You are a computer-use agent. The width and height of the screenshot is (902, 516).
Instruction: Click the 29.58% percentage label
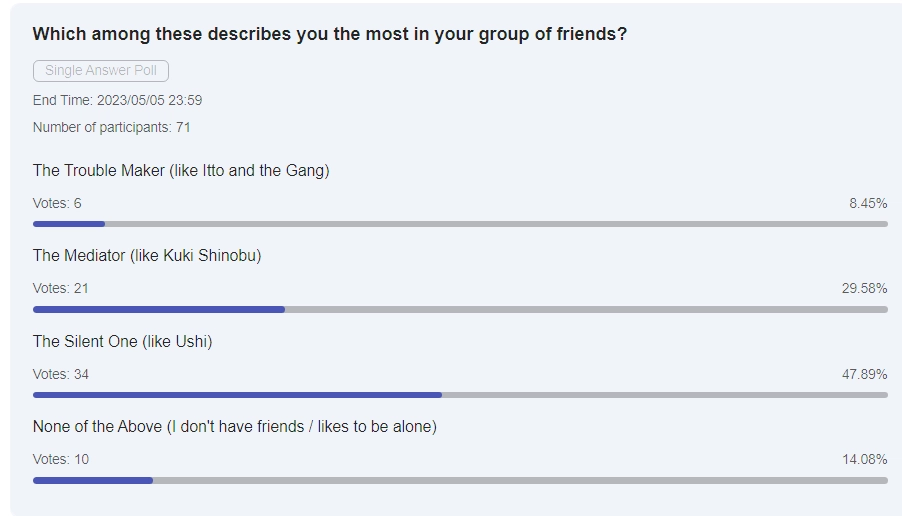pyautogui.click(x=864, y=288)
